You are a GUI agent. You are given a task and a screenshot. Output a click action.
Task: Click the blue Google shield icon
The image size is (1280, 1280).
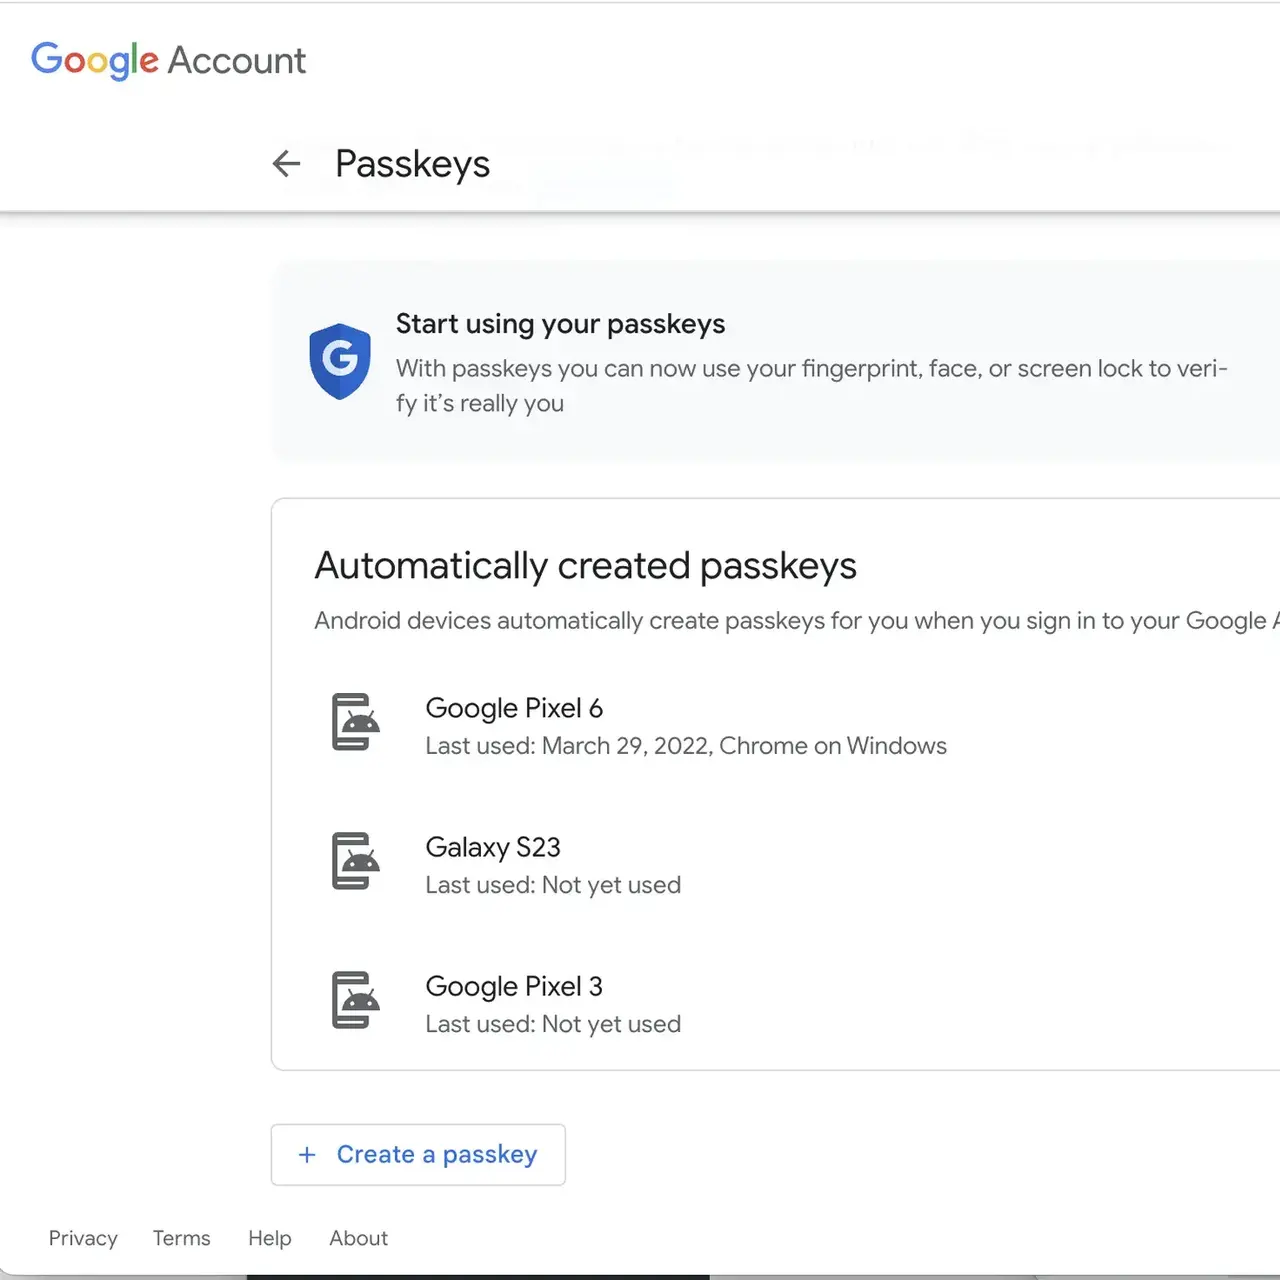[x=340, y=361]
